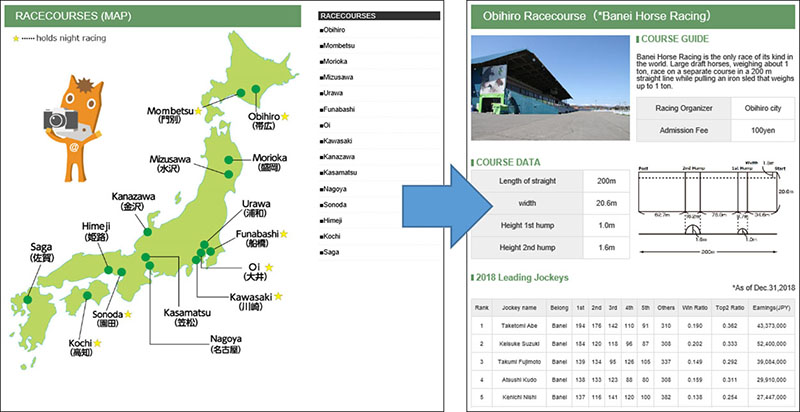The image size is (800, 412).
Task: Select Saga at bottom of racecourse list
Action: (334, 253)
